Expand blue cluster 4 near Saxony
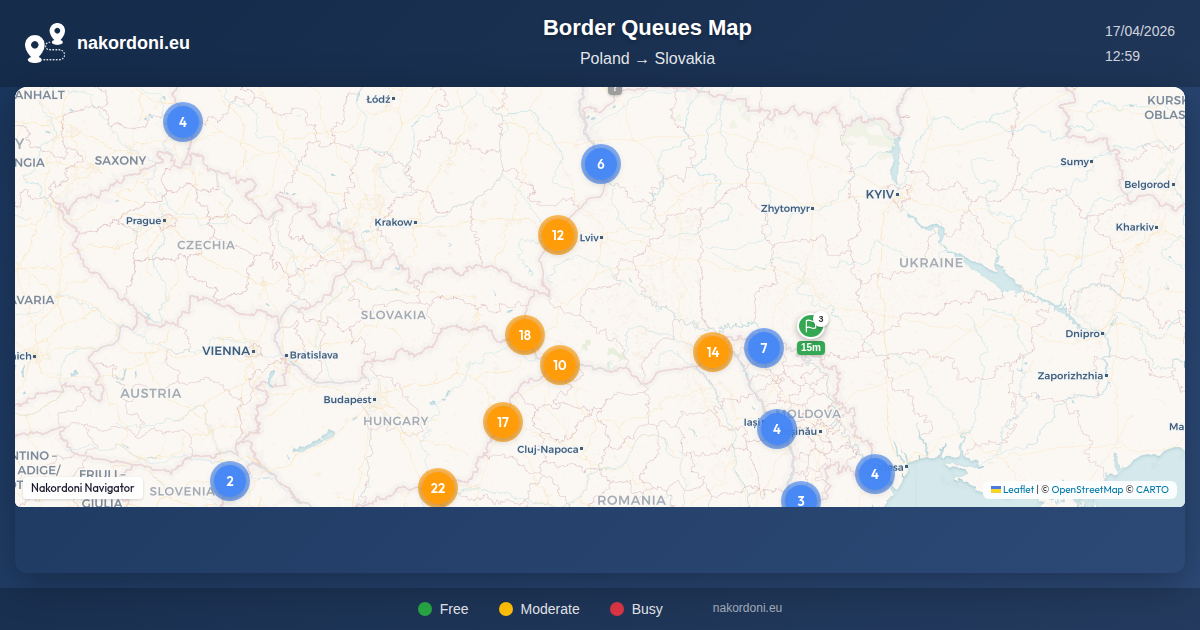The width and height of the screenshot is (1200, 630). click(183, 122)
